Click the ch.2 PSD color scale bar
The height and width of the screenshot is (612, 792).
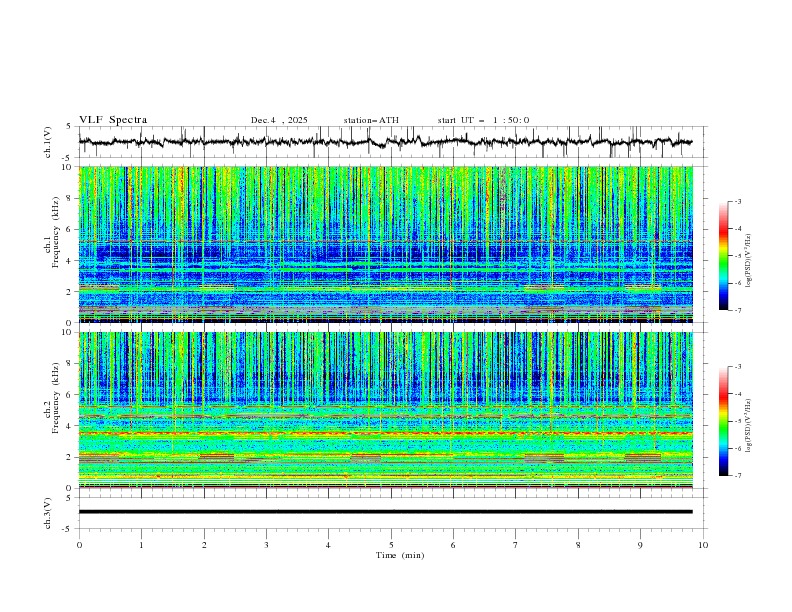tap(723, 421)
